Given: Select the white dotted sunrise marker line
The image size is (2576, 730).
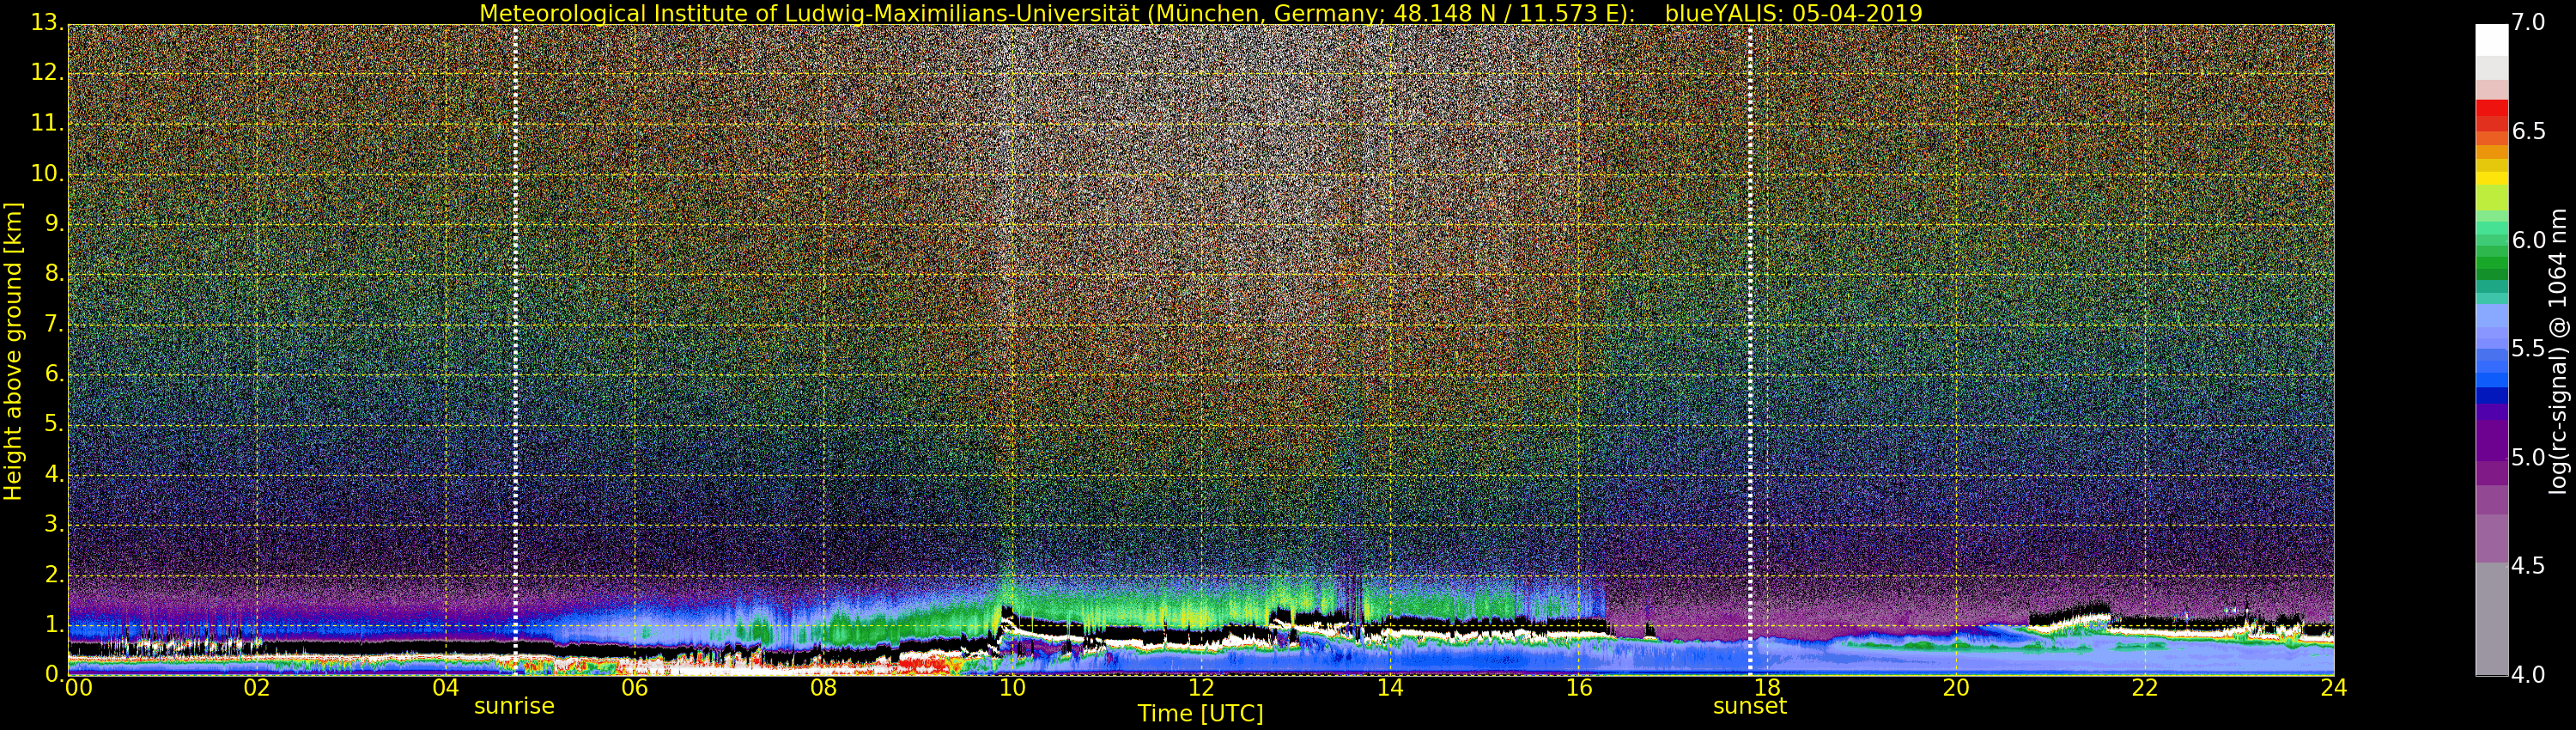Looking at the screenshot, I should click(515, 350).
